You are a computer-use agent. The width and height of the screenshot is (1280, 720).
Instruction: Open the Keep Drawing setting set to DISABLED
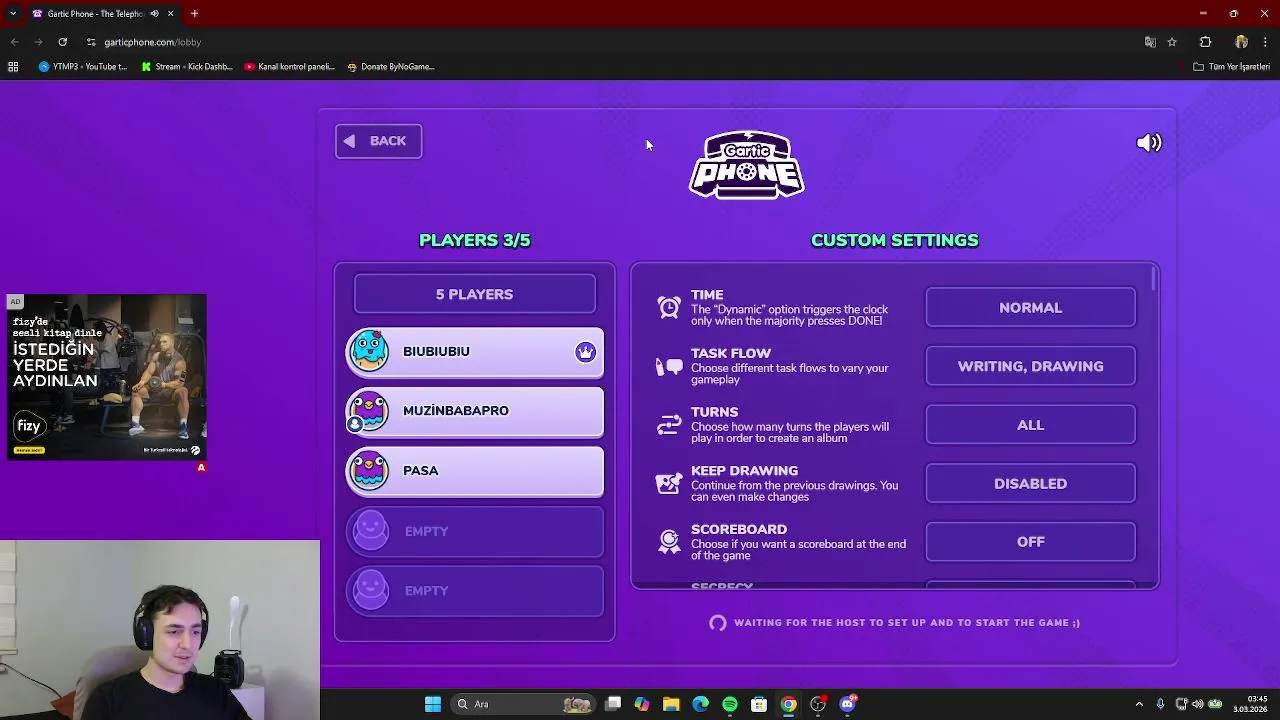[x=1030, y=483]
